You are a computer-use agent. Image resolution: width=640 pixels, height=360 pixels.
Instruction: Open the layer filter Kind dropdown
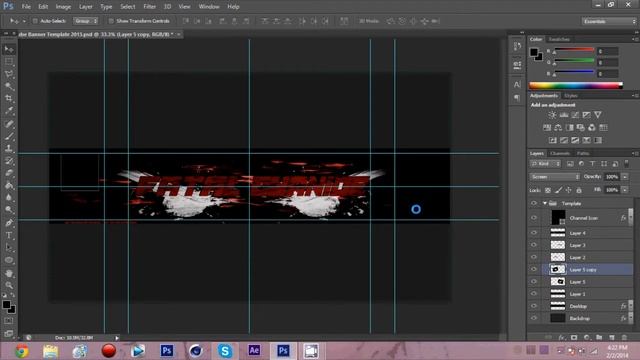coord(545,164)
